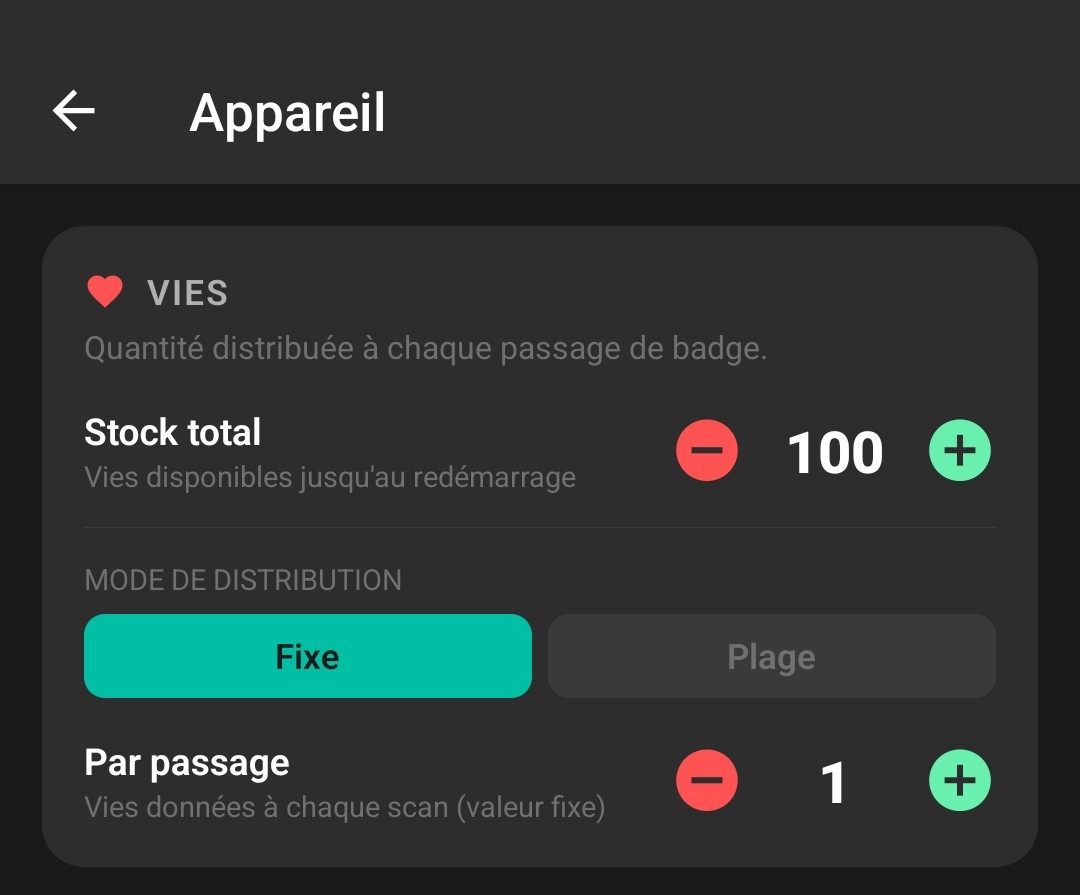Toggle the active mode in MODE DE DISTRIBUTION
Screen dimensions: 1080x895
[x=307, y=656]
